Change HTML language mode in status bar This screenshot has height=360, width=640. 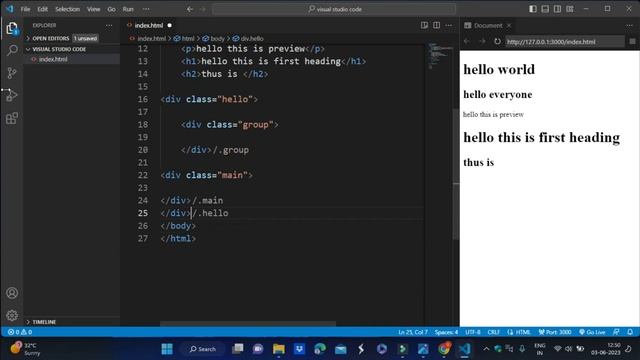[x=522, y=332]
